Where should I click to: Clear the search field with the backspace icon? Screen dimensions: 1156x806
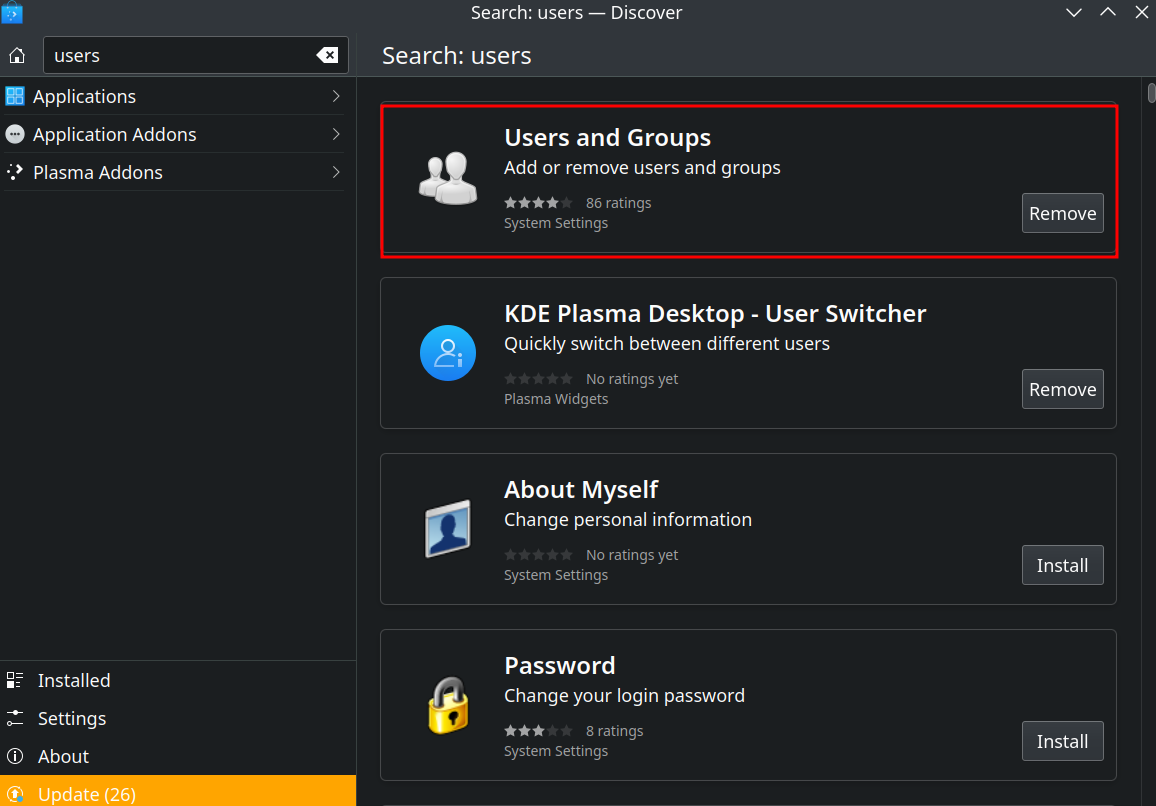pyautogui.click(x=328, y=55)
